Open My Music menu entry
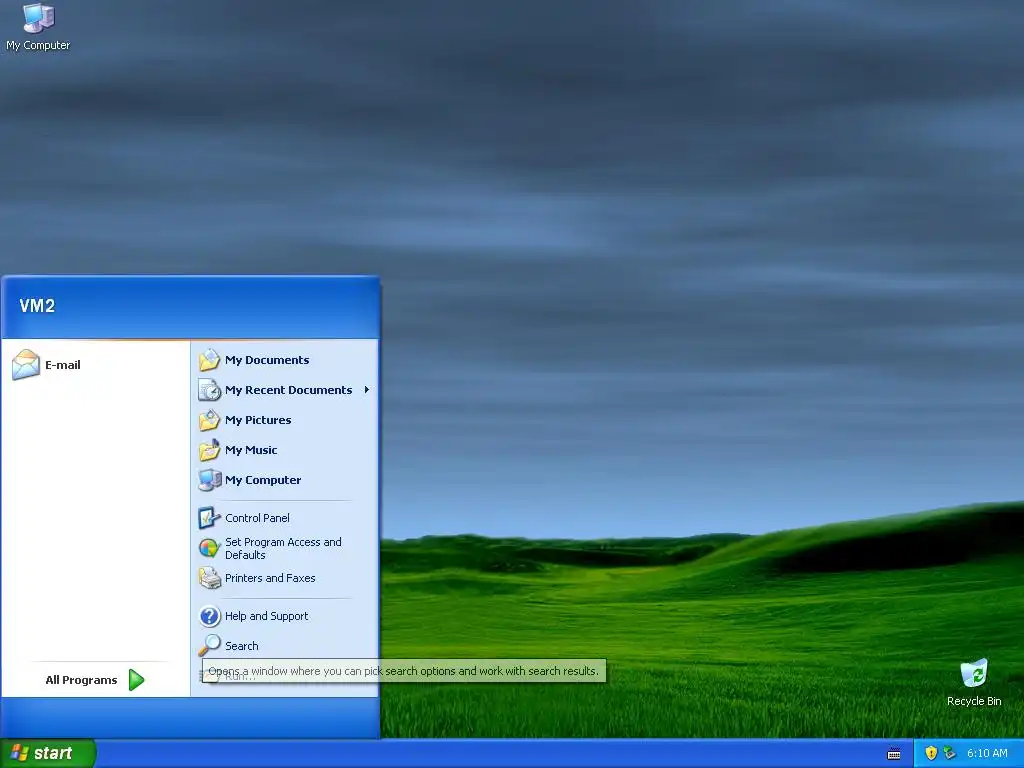Viewport: 1024px width, 768px height. 285,450
